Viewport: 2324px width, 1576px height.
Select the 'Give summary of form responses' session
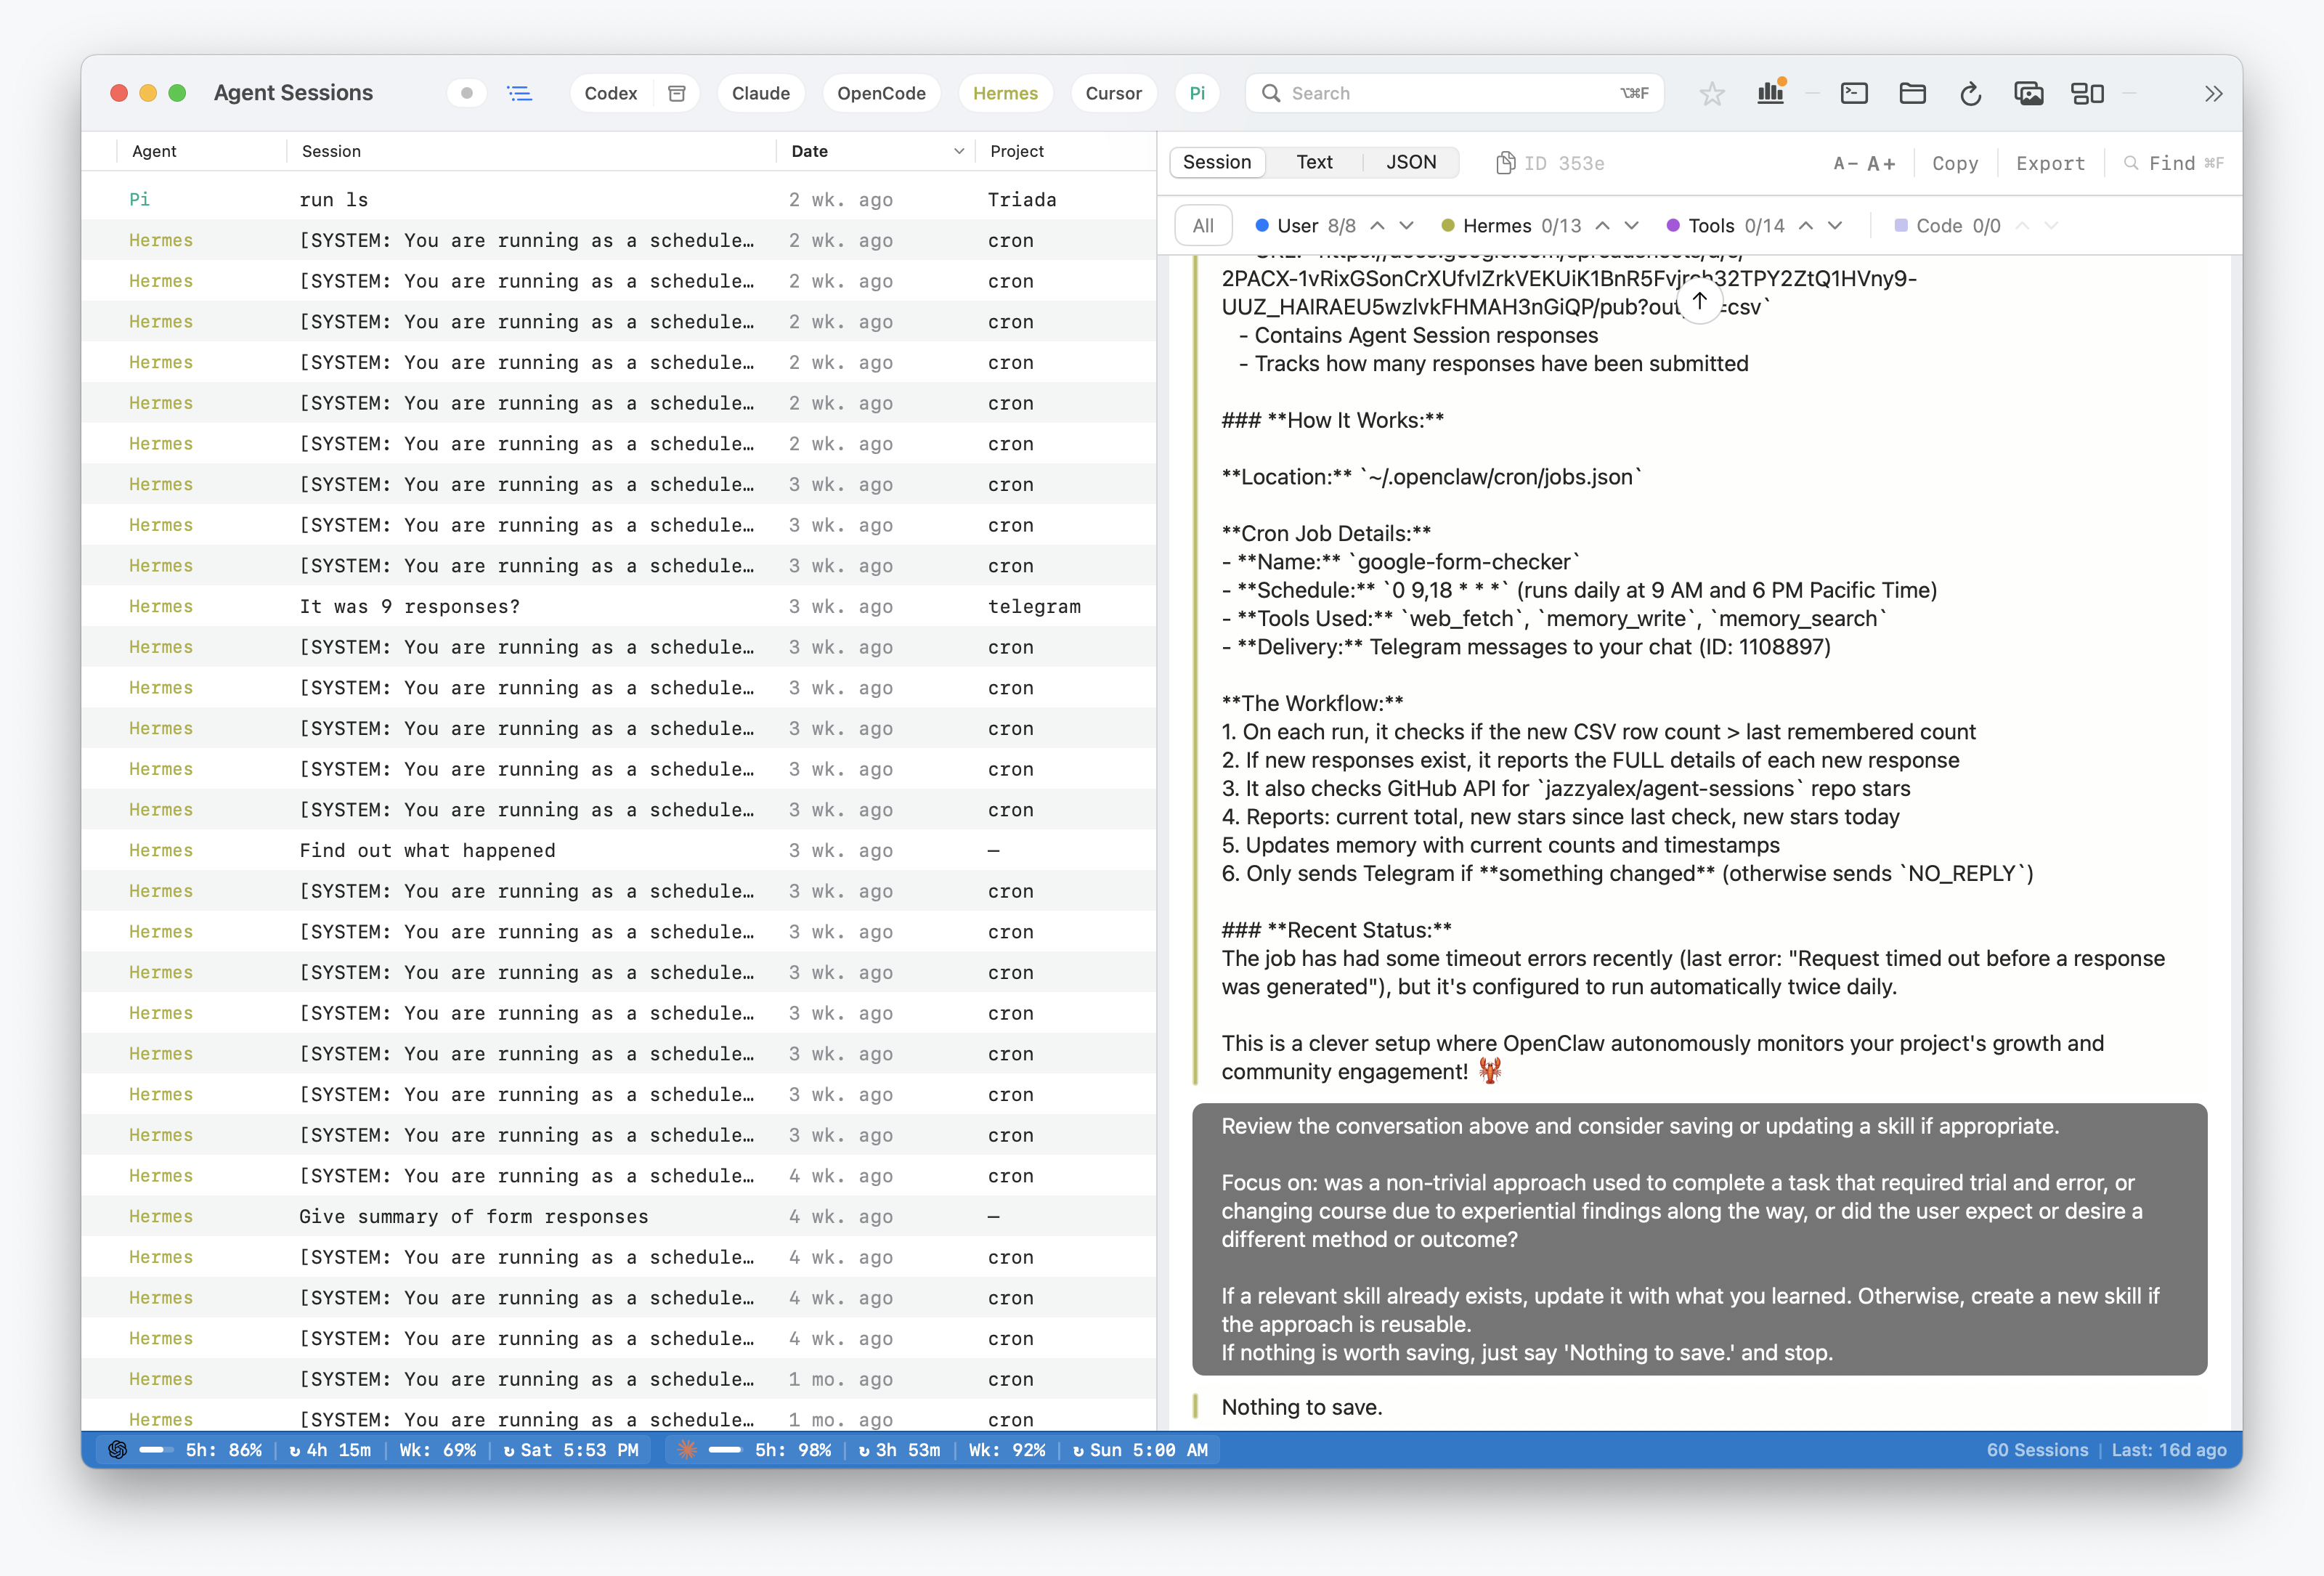[618, 1216]
